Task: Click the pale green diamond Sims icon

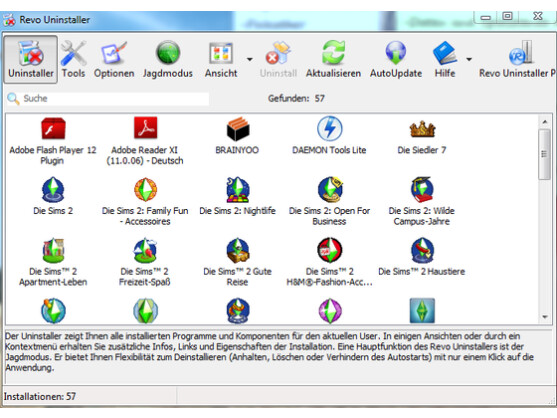Action: (x=145, y=311)
